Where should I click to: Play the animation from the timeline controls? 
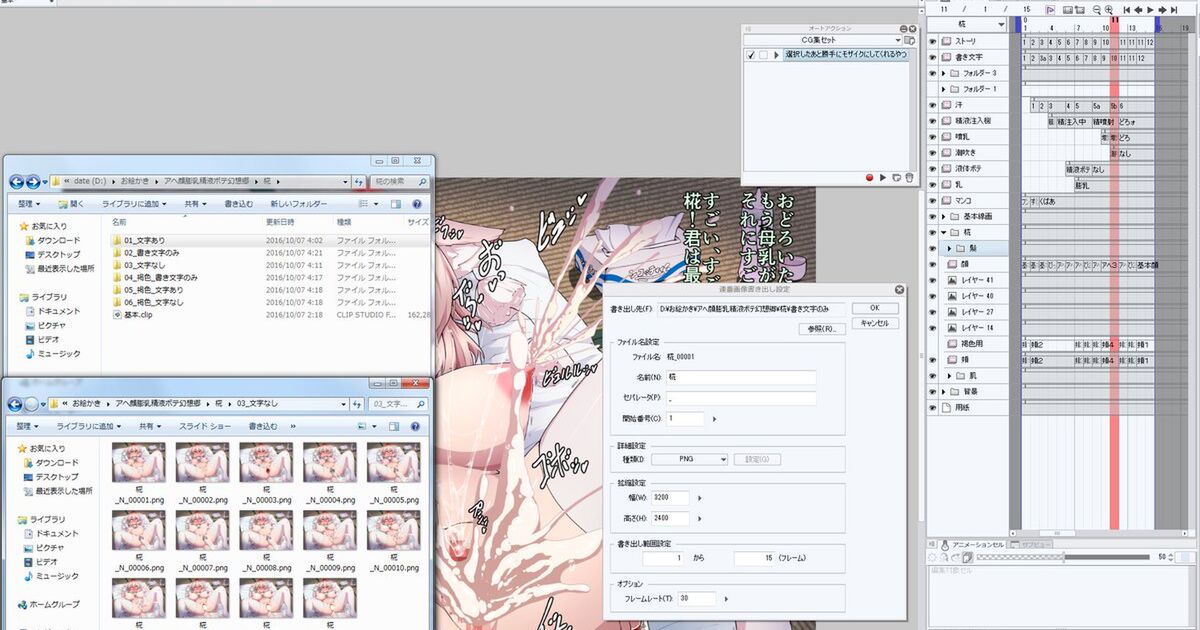click(x=1150, y=9)
